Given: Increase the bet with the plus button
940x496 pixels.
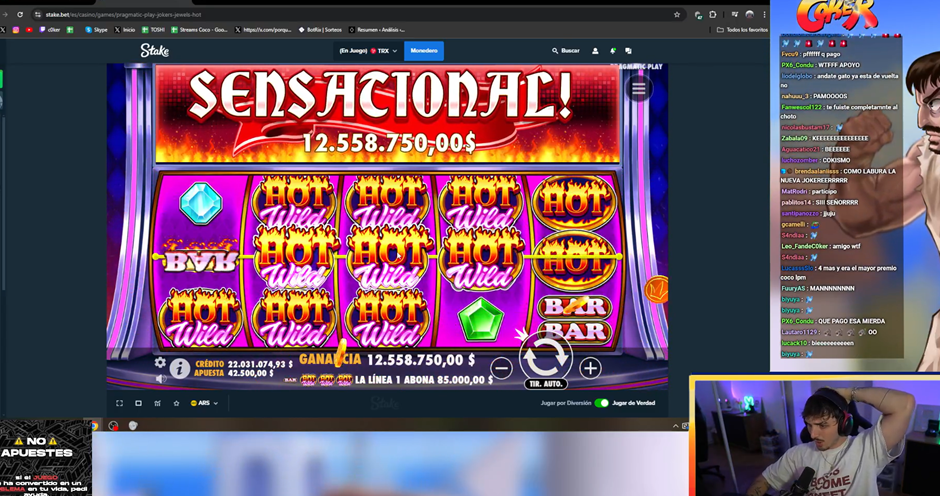Looking at the screenshot, I should point(590,368).
